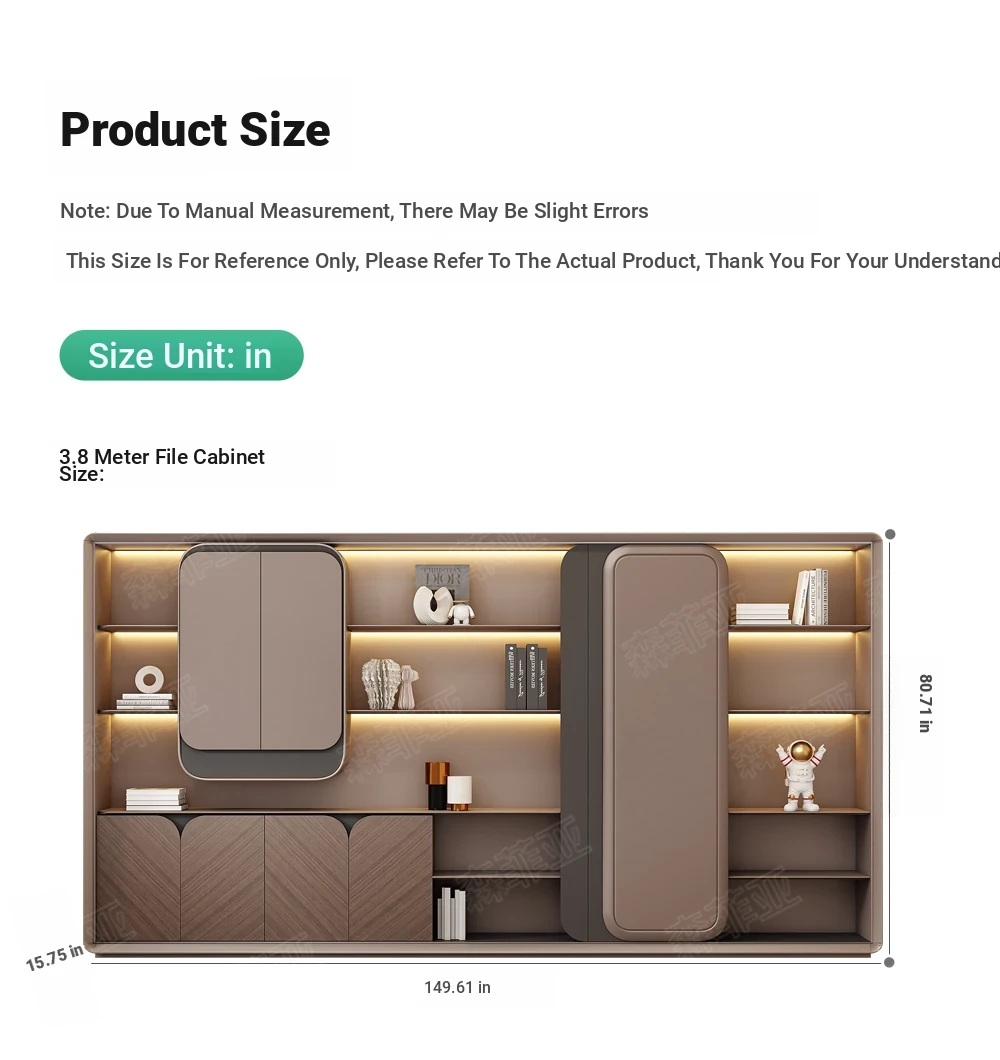Click the Product Size heading
The image size is (1000, 1060).
[195, 129]
